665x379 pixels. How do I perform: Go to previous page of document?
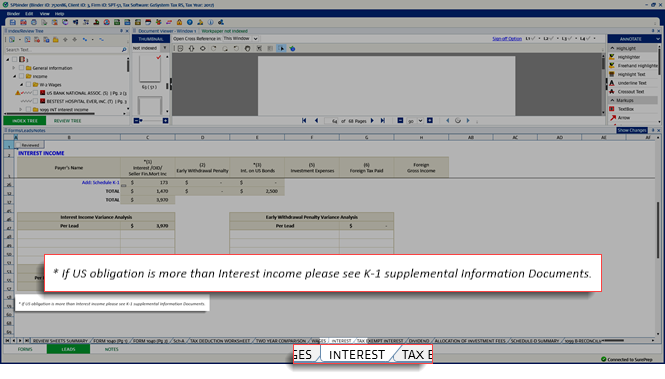coord(316,120)
